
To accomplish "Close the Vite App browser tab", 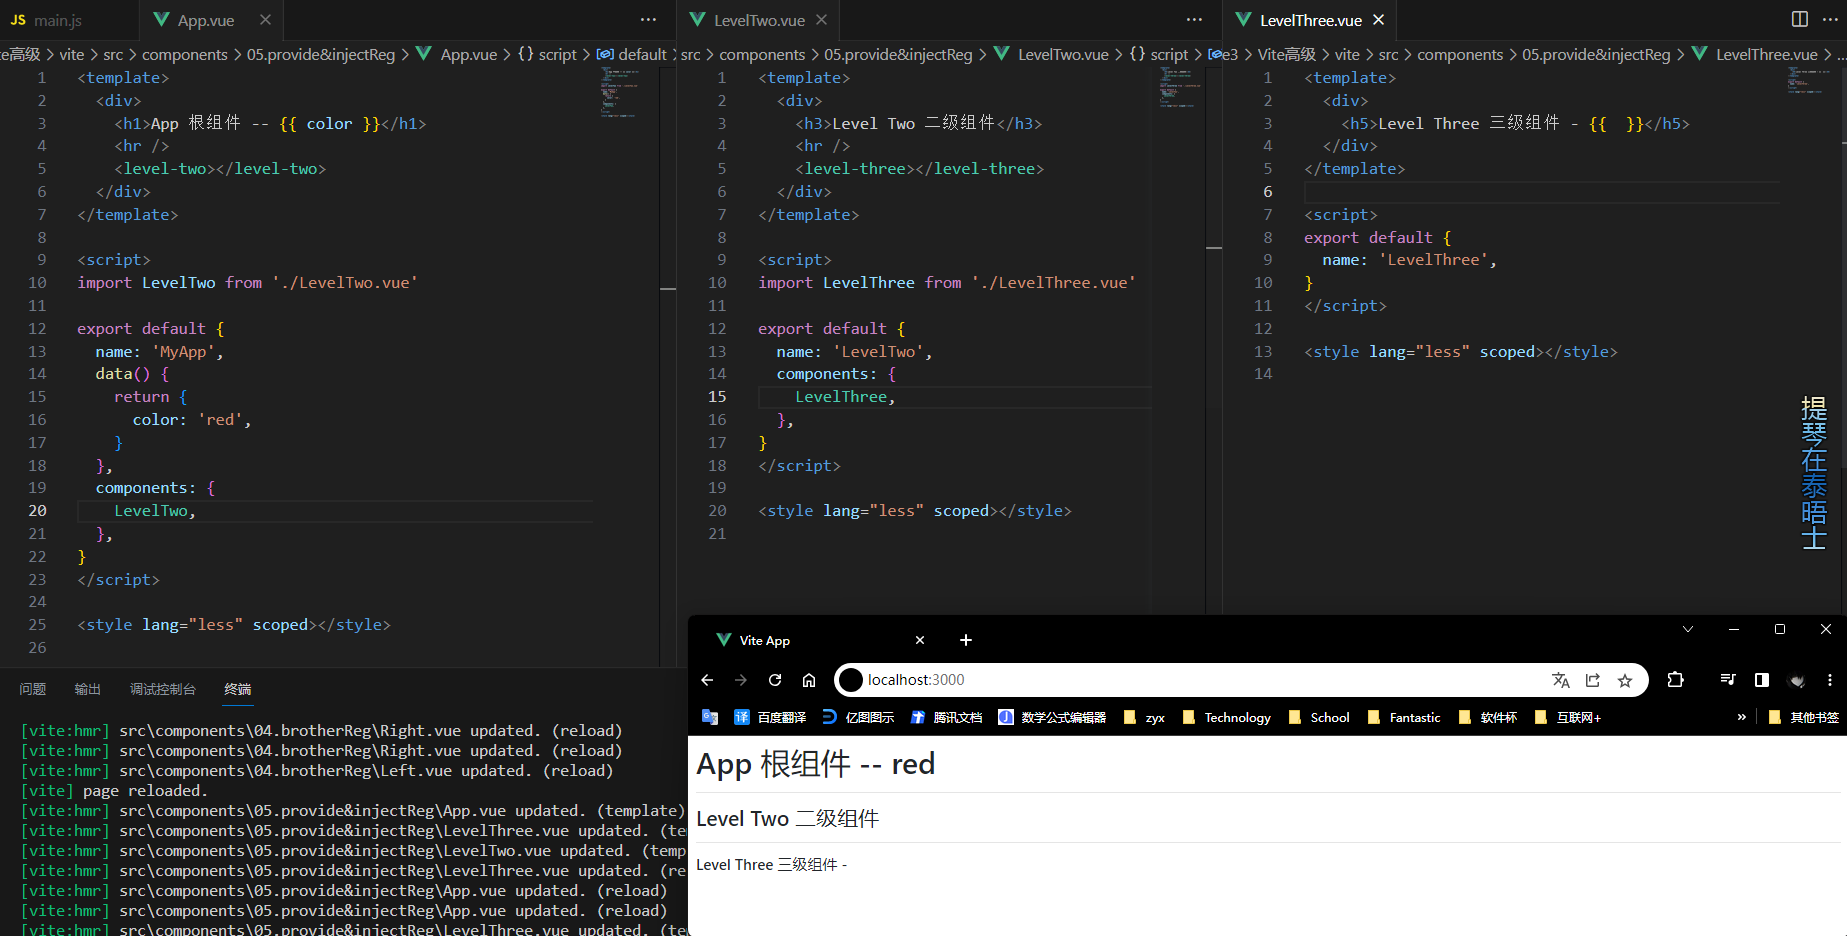I will click(x=920, y=640).
